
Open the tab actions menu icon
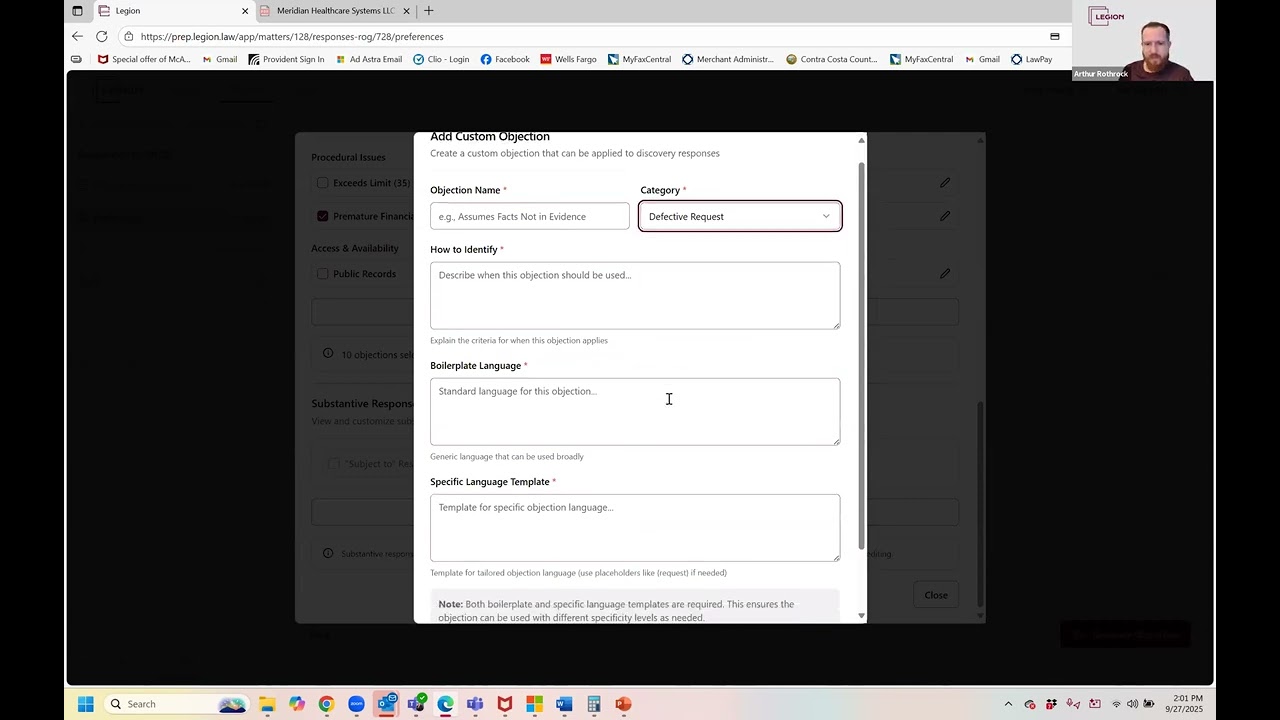[x=77, y=11]
